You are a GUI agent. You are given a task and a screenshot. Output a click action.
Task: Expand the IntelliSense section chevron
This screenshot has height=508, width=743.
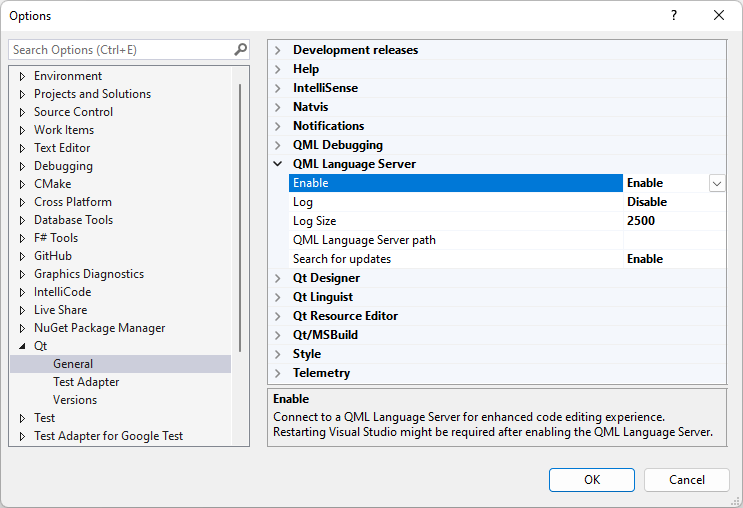[x=278, y=88]
